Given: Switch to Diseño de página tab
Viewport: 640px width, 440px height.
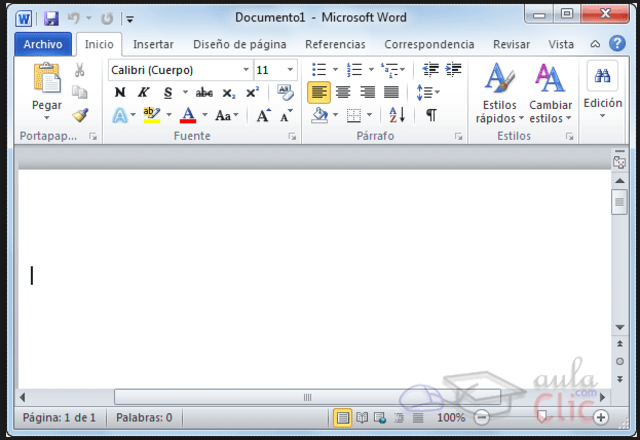Looking at the screenshot, I should click(240, 44).
